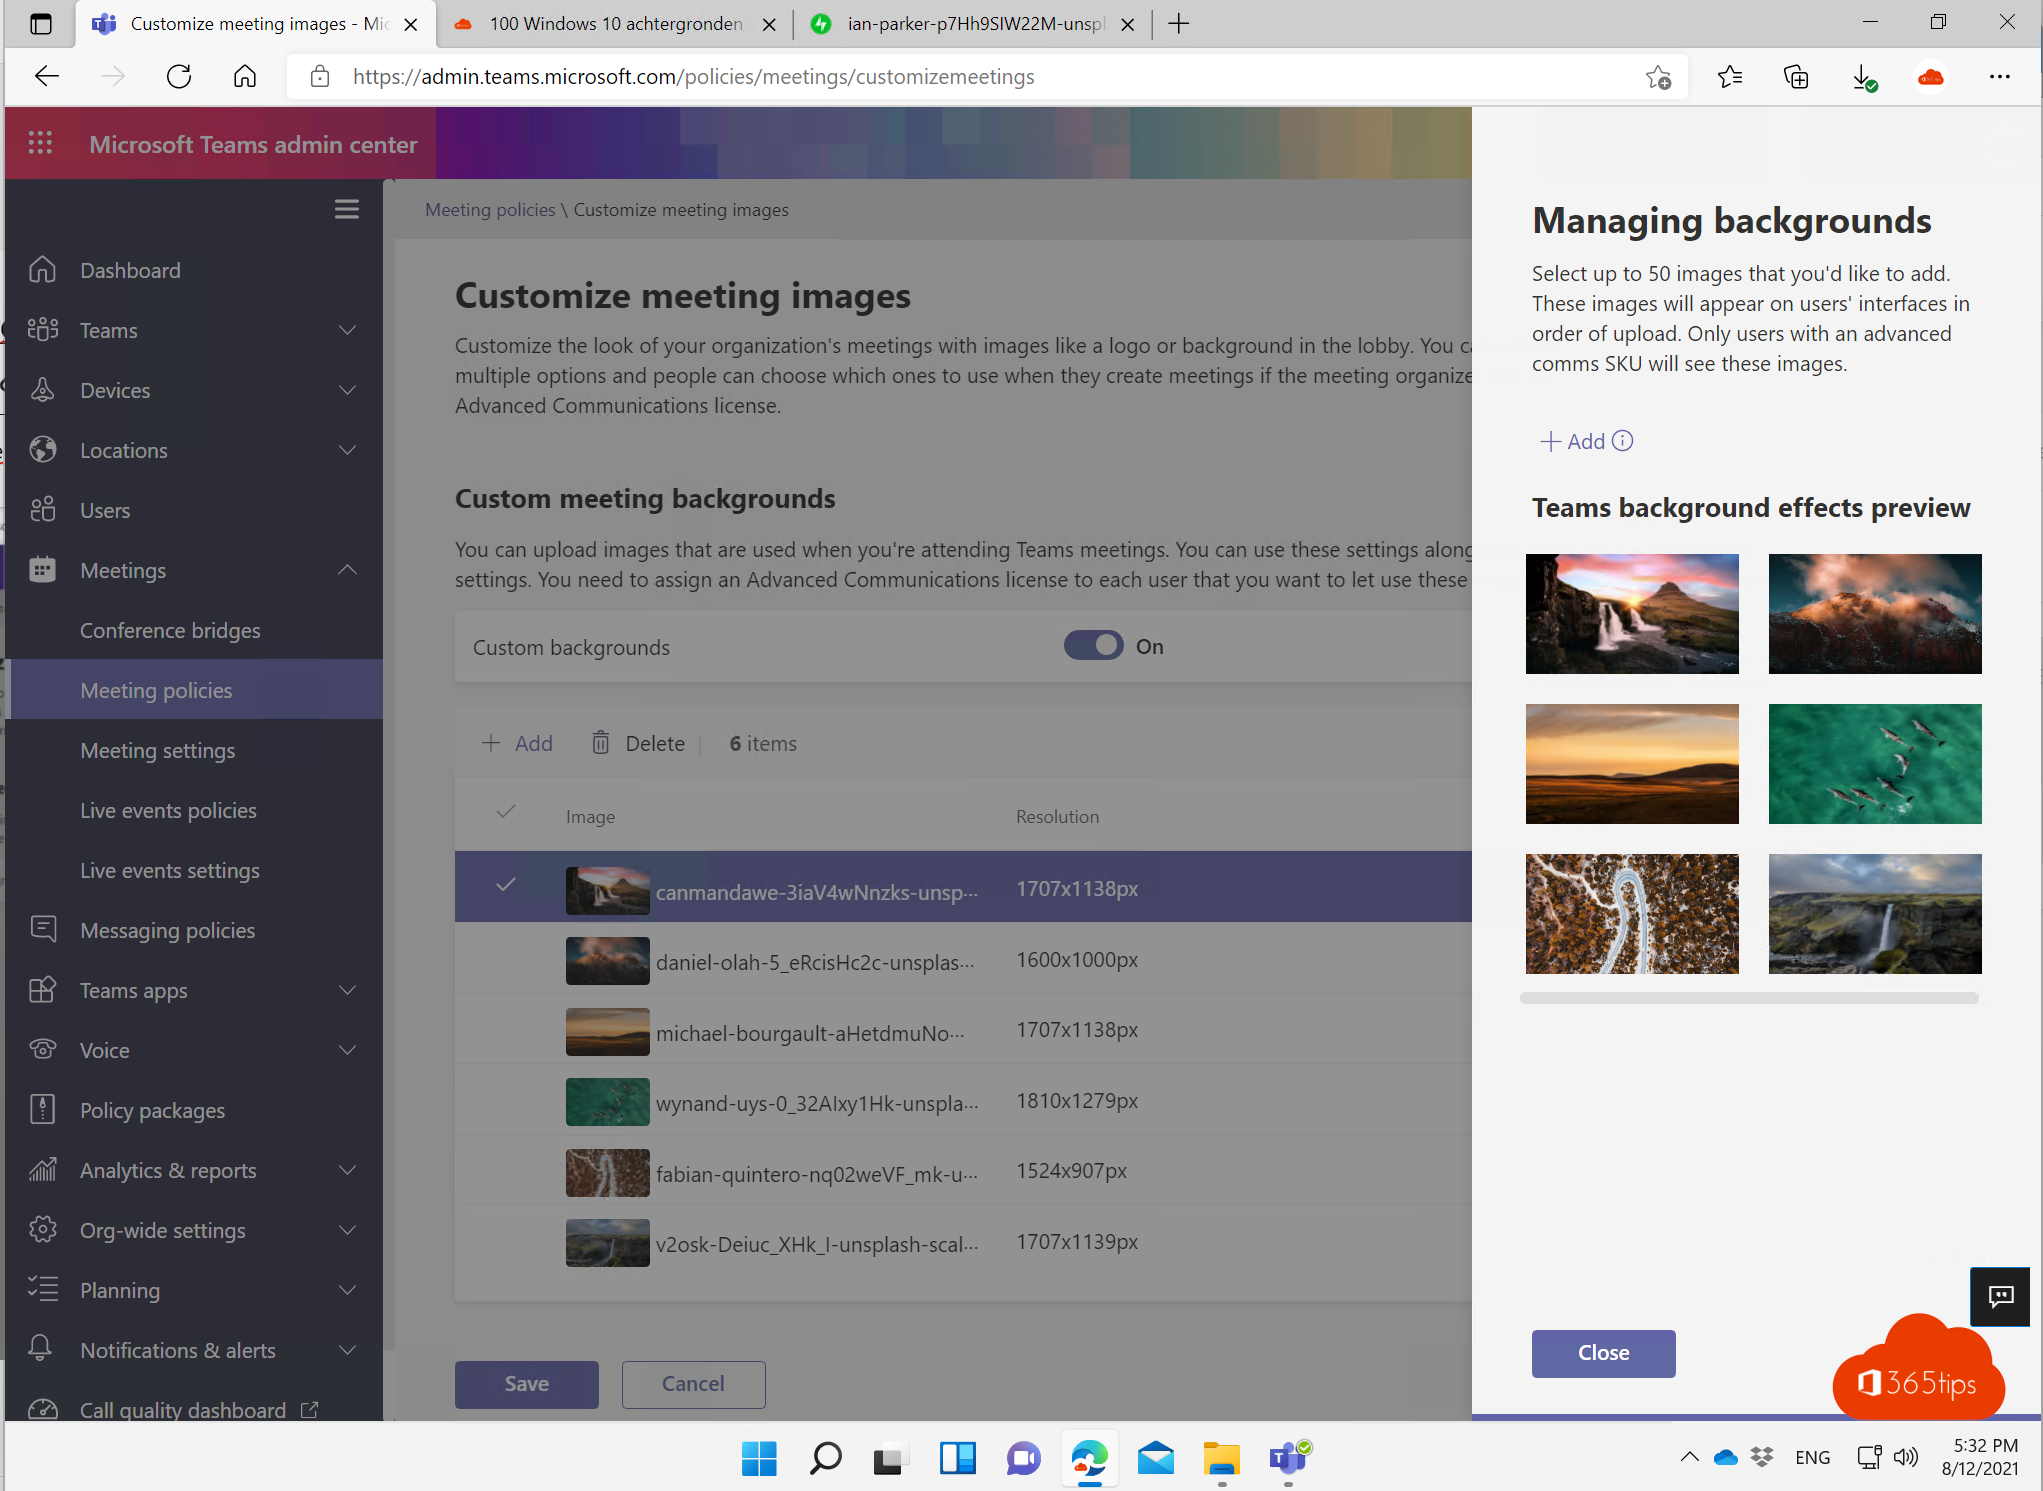Click the Voice icon in sidebar
The width and height of the screenshot is (2043, 1491).
tap(44, 1050)
